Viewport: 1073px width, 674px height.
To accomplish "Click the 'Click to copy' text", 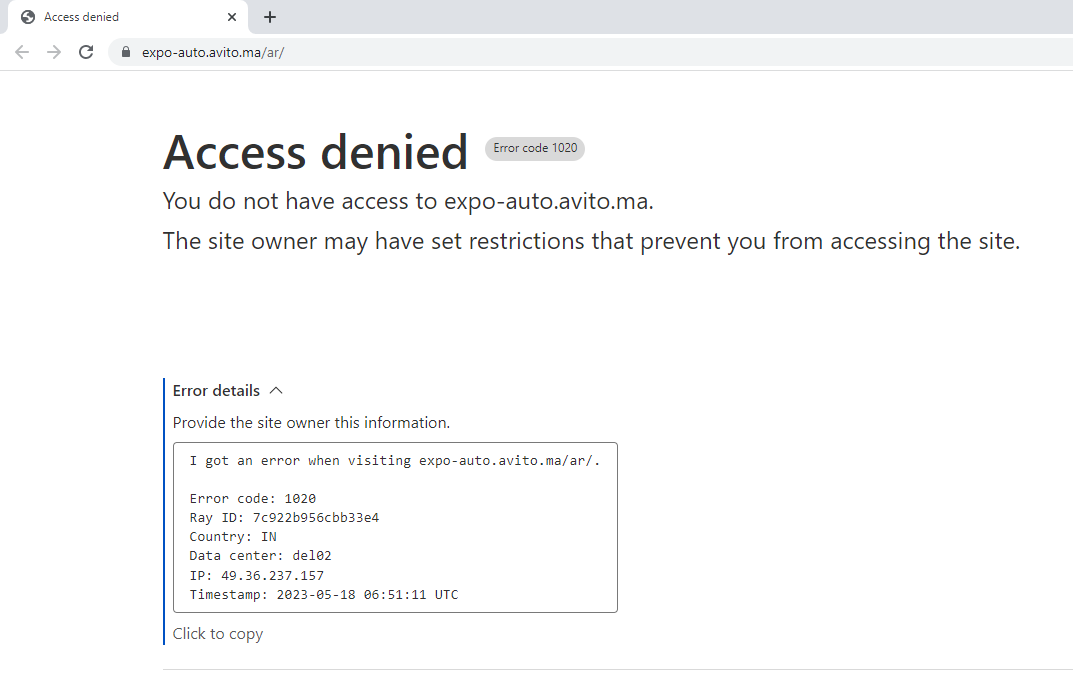I will [218, 634].
